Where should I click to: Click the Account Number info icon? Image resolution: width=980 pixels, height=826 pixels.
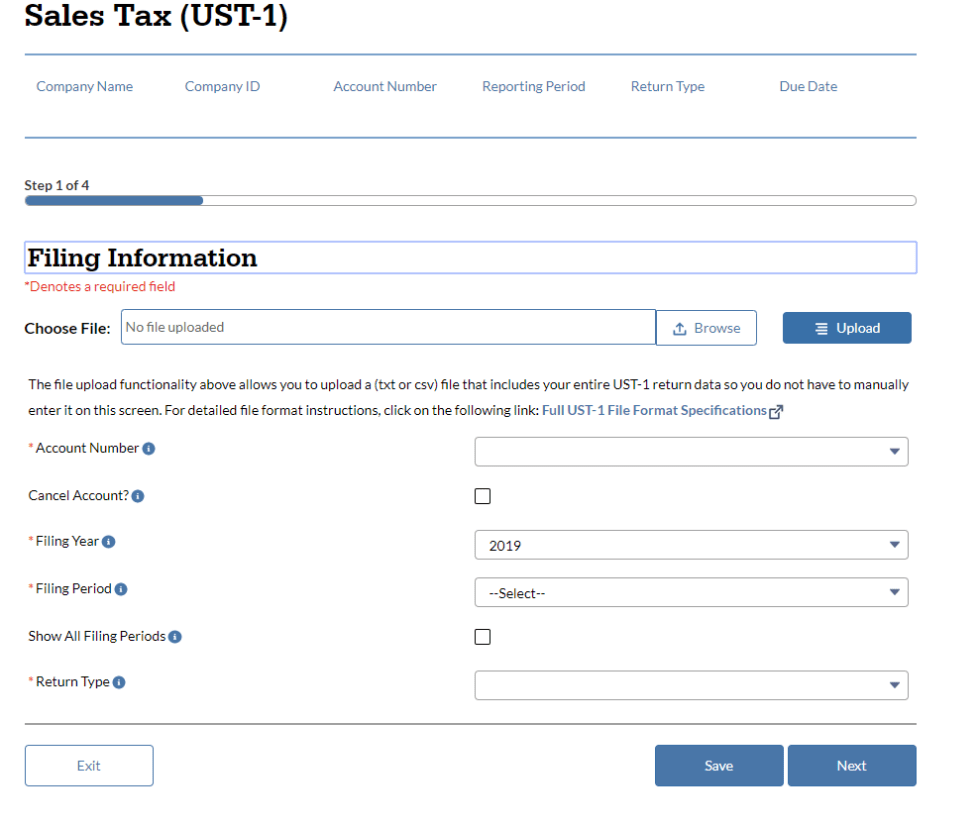(150, 448)
